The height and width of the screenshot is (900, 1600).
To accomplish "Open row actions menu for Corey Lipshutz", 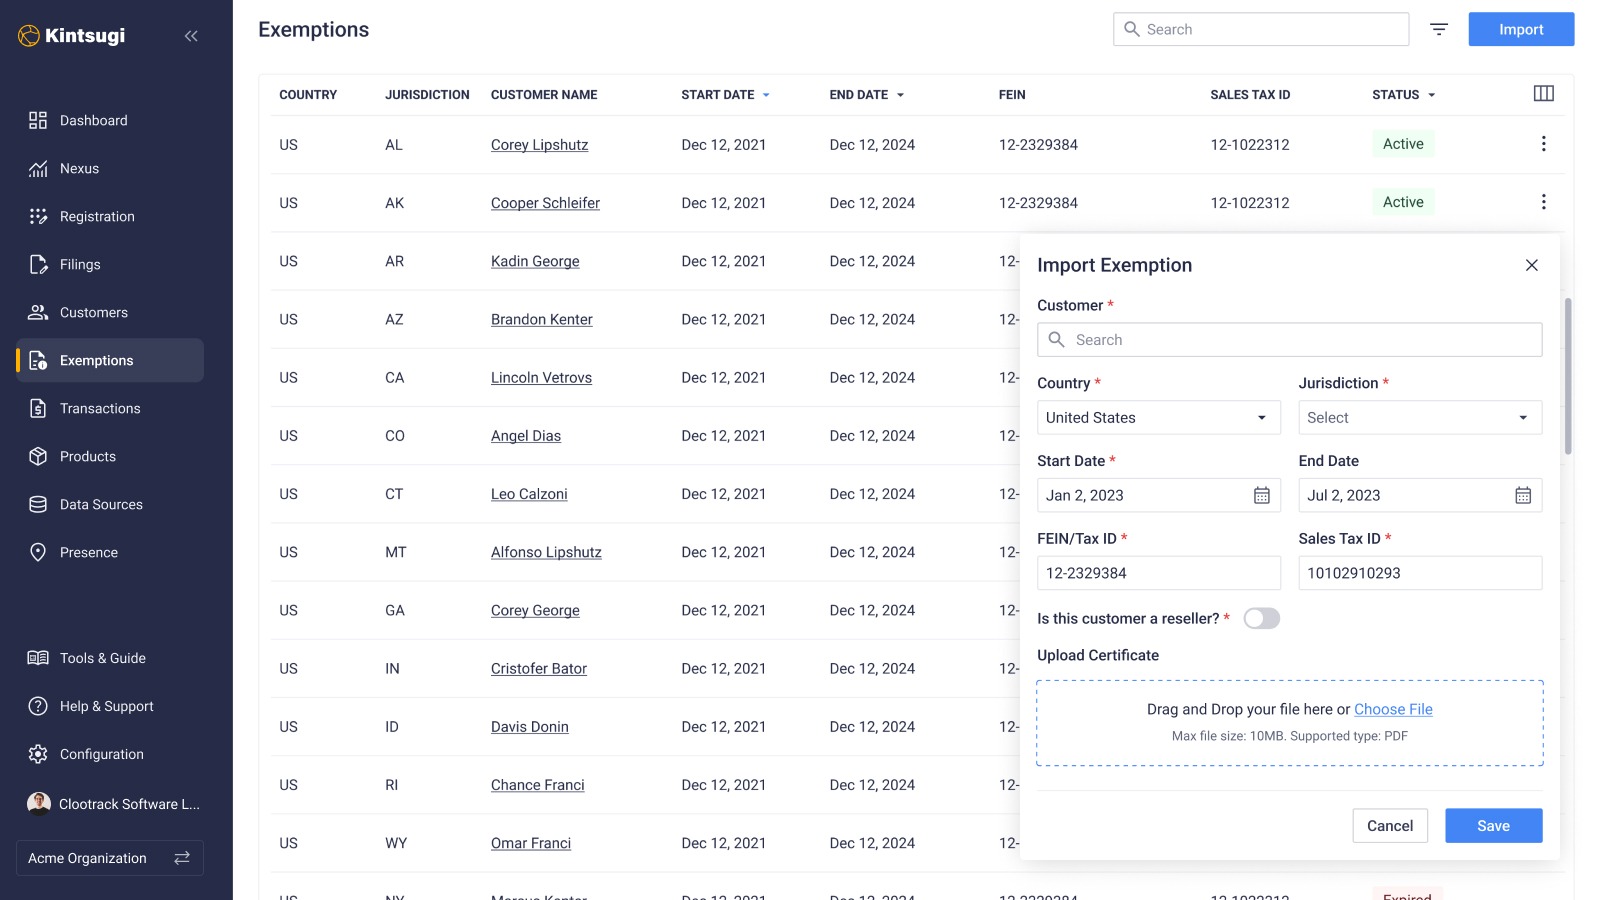I will pos(1543,144).
